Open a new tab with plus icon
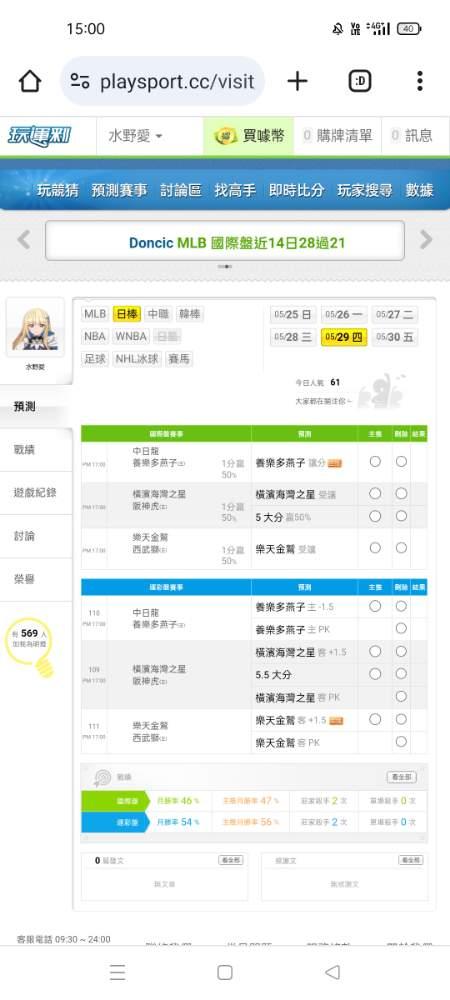450x1000 pixels. coord(297,81)
